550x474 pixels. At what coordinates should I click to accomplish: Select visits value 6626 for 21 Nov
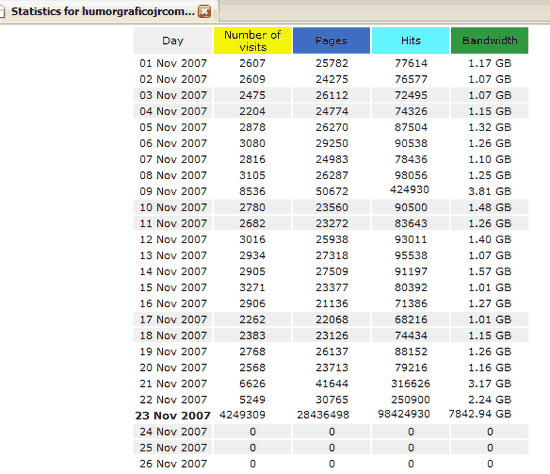tap(253, 384)
